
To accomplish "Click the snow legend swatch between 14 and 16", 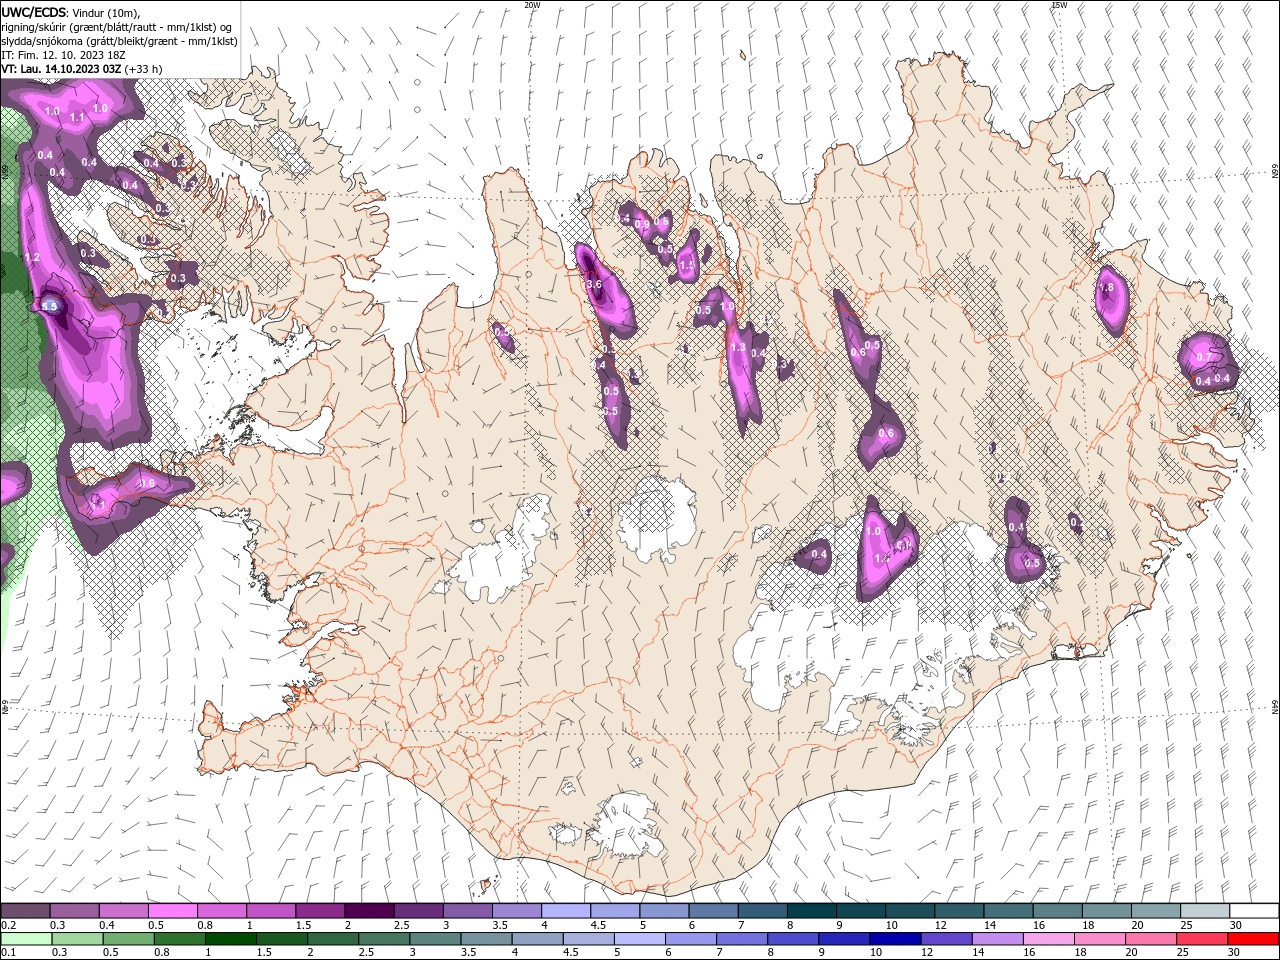I will click(1009, 911).
